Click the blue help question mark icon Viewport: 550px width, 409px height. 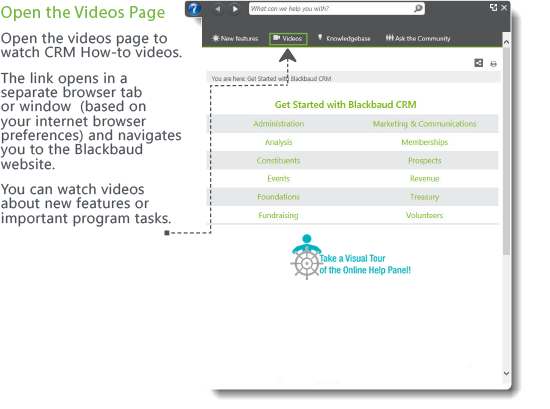[194, 8]
